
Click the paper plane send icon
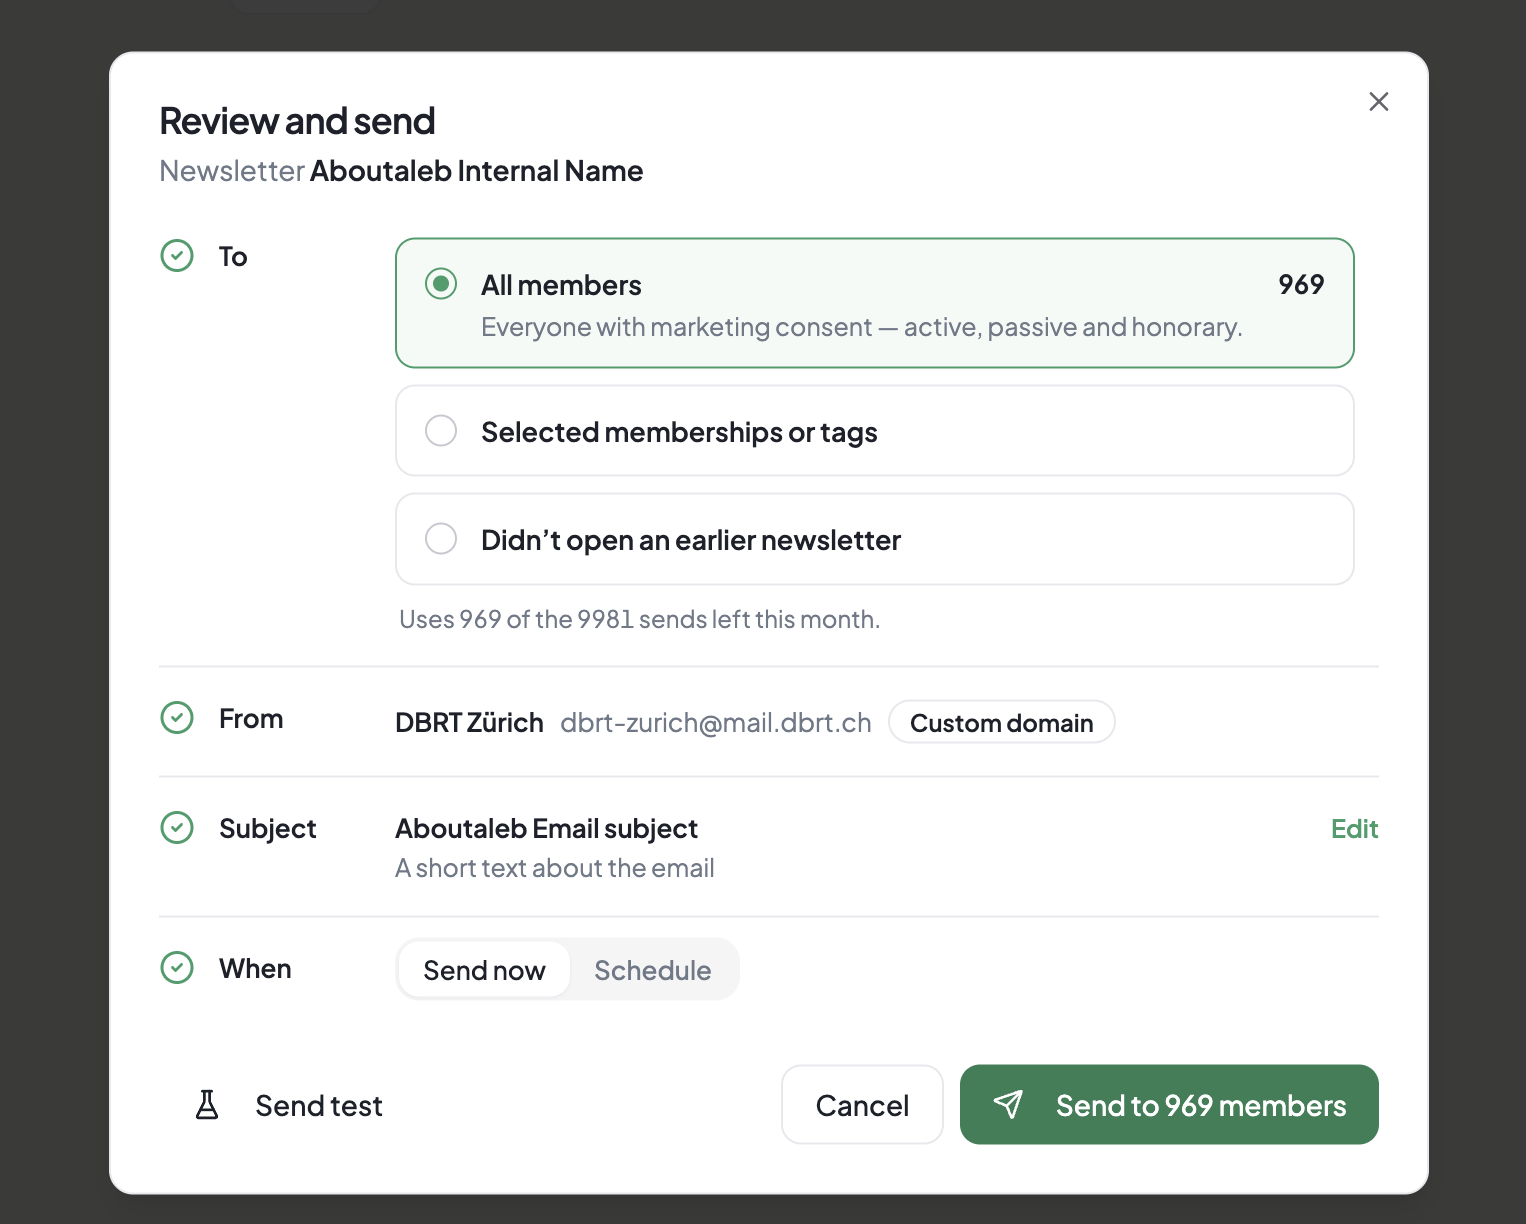pos(1008,1104)
